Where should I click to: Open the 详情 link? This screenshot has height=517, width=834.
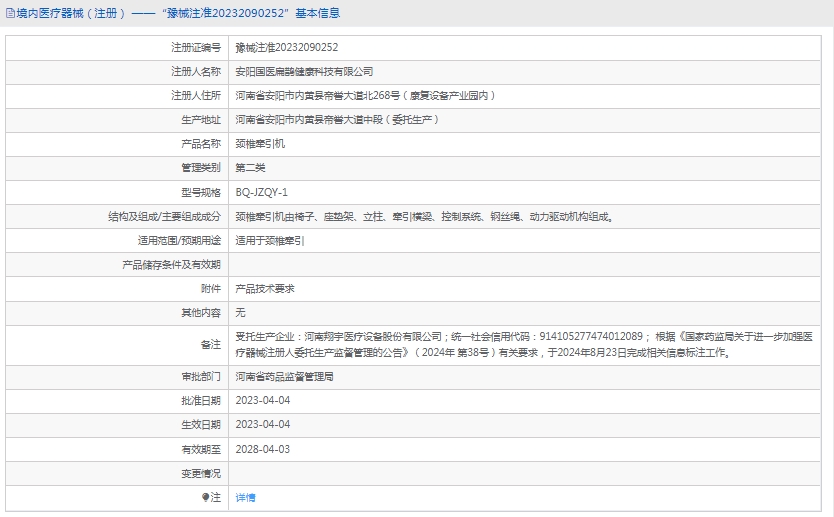tap(245, 497)
